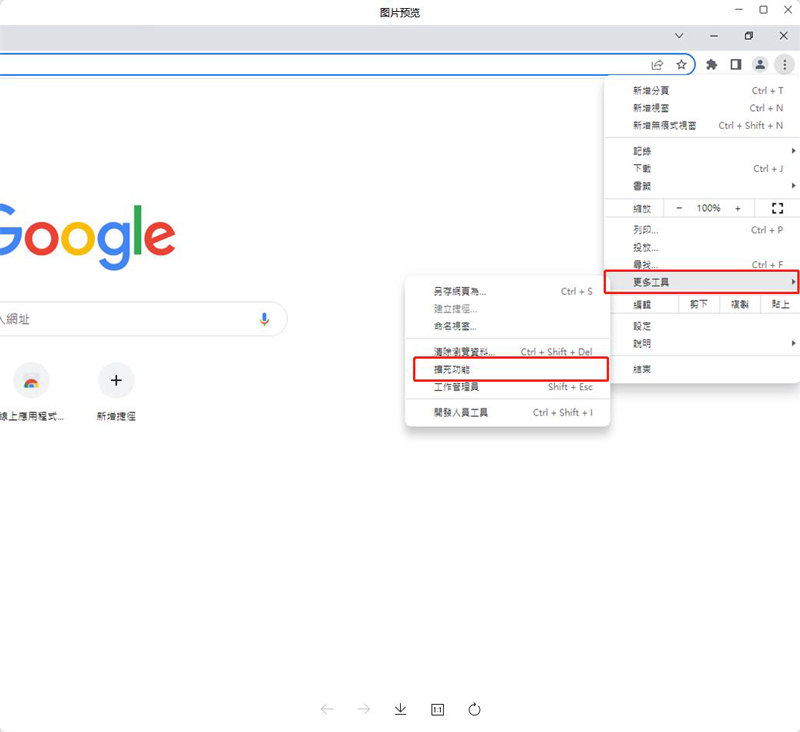The width and height of the screenshot is (800, 732).
Task: Click 貼上 in the edit row
Action: [x=780, y=305]
